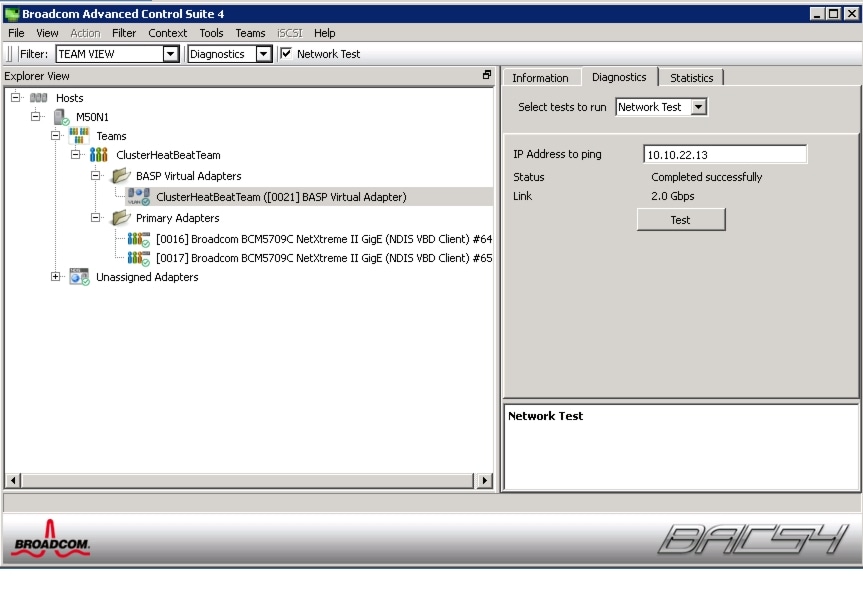
Task: Open the Help menu
Action: point(325,33)
